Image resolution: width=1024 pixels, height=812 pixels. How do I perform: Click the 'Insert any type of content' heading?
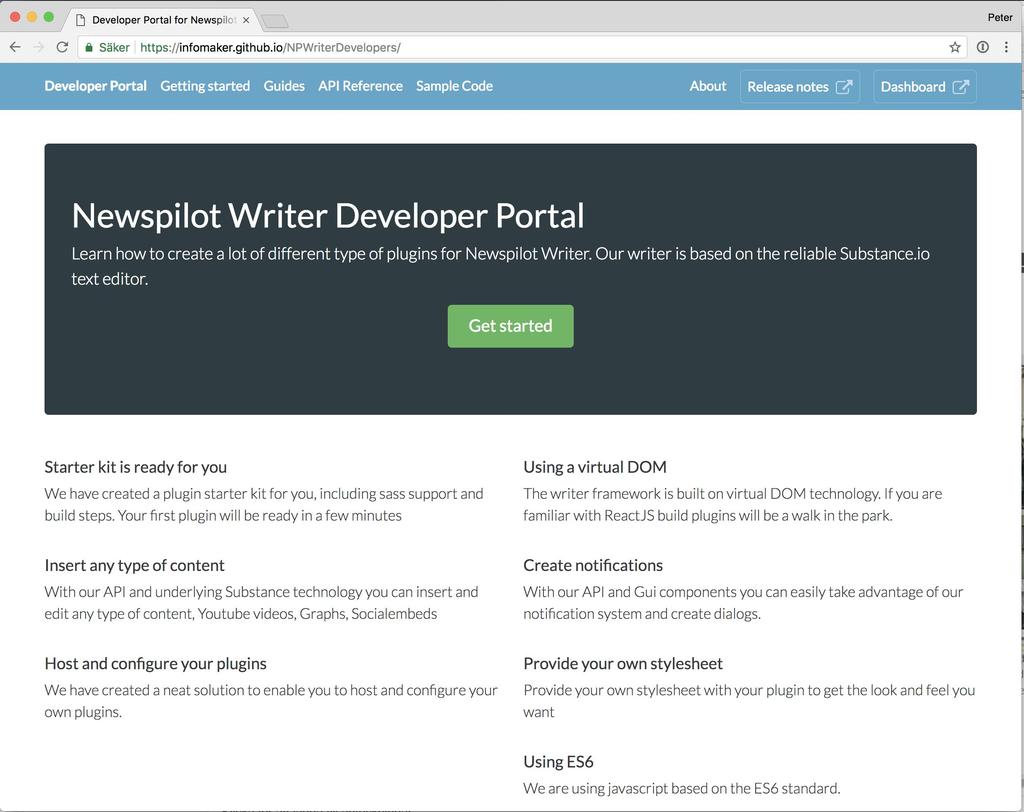135,565
